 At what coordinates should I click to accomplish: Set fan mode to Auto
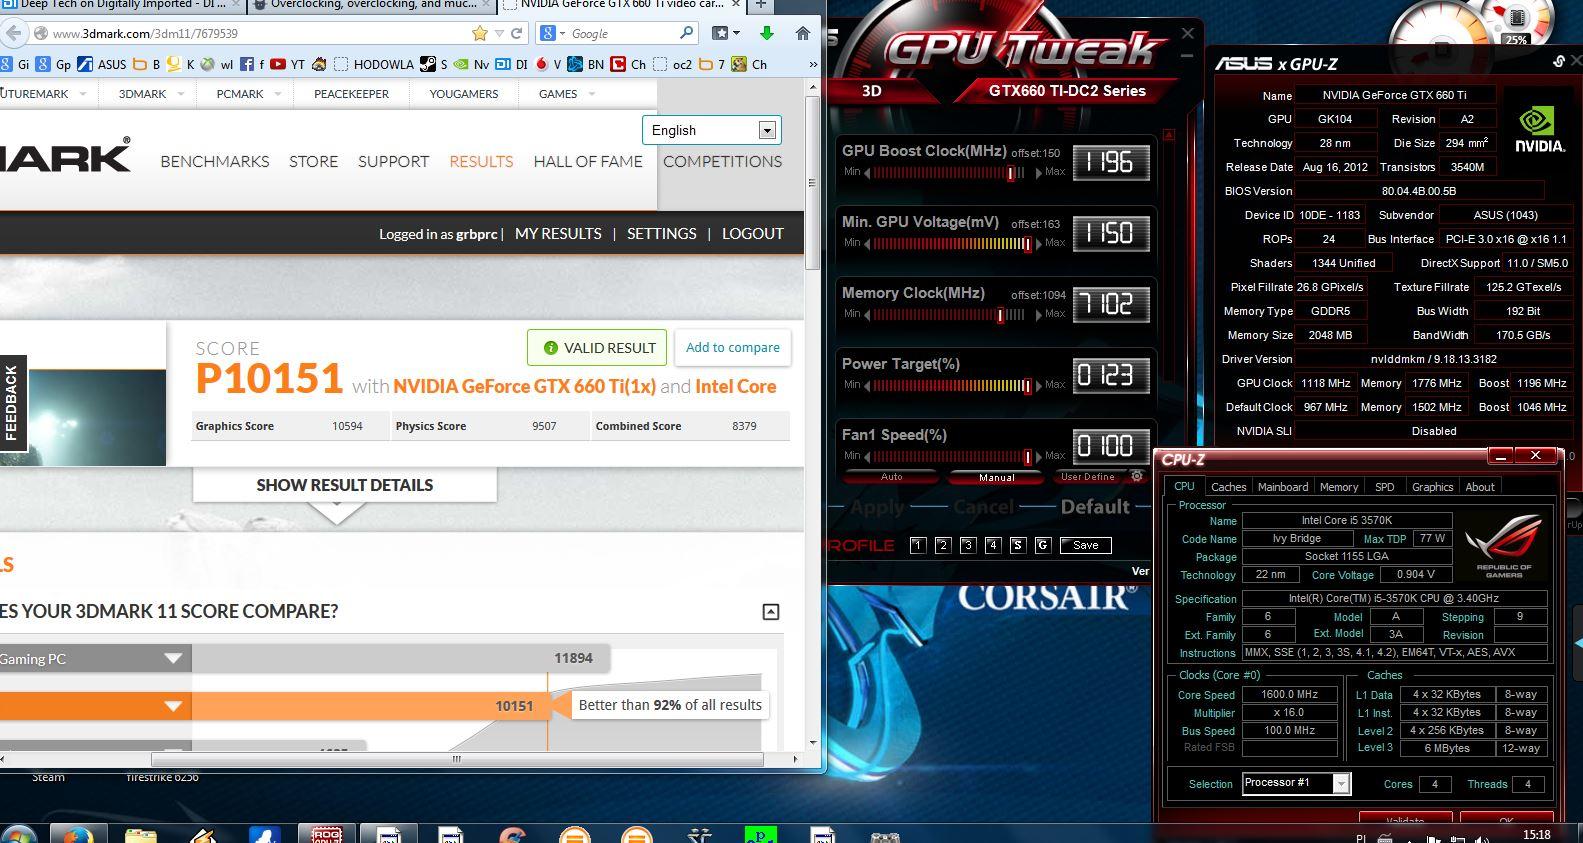pyautogui.click(x=891, y=477)
